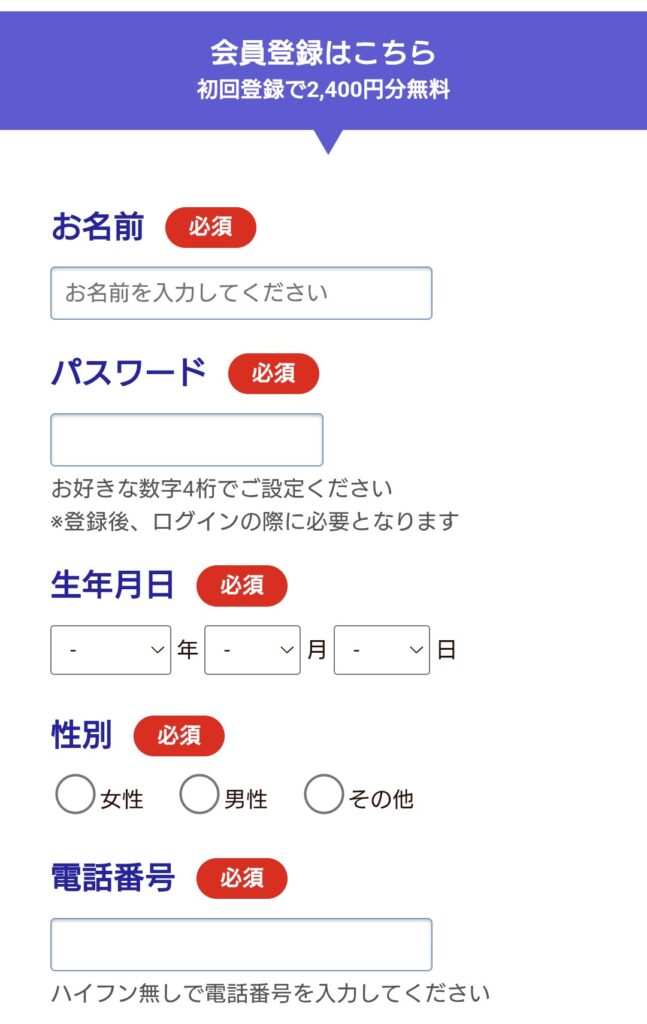The width and height of the screenshot is (647, 1024).
Task: Click the 性別 section label
Action: pyautogui.click(x=80, y=737)
